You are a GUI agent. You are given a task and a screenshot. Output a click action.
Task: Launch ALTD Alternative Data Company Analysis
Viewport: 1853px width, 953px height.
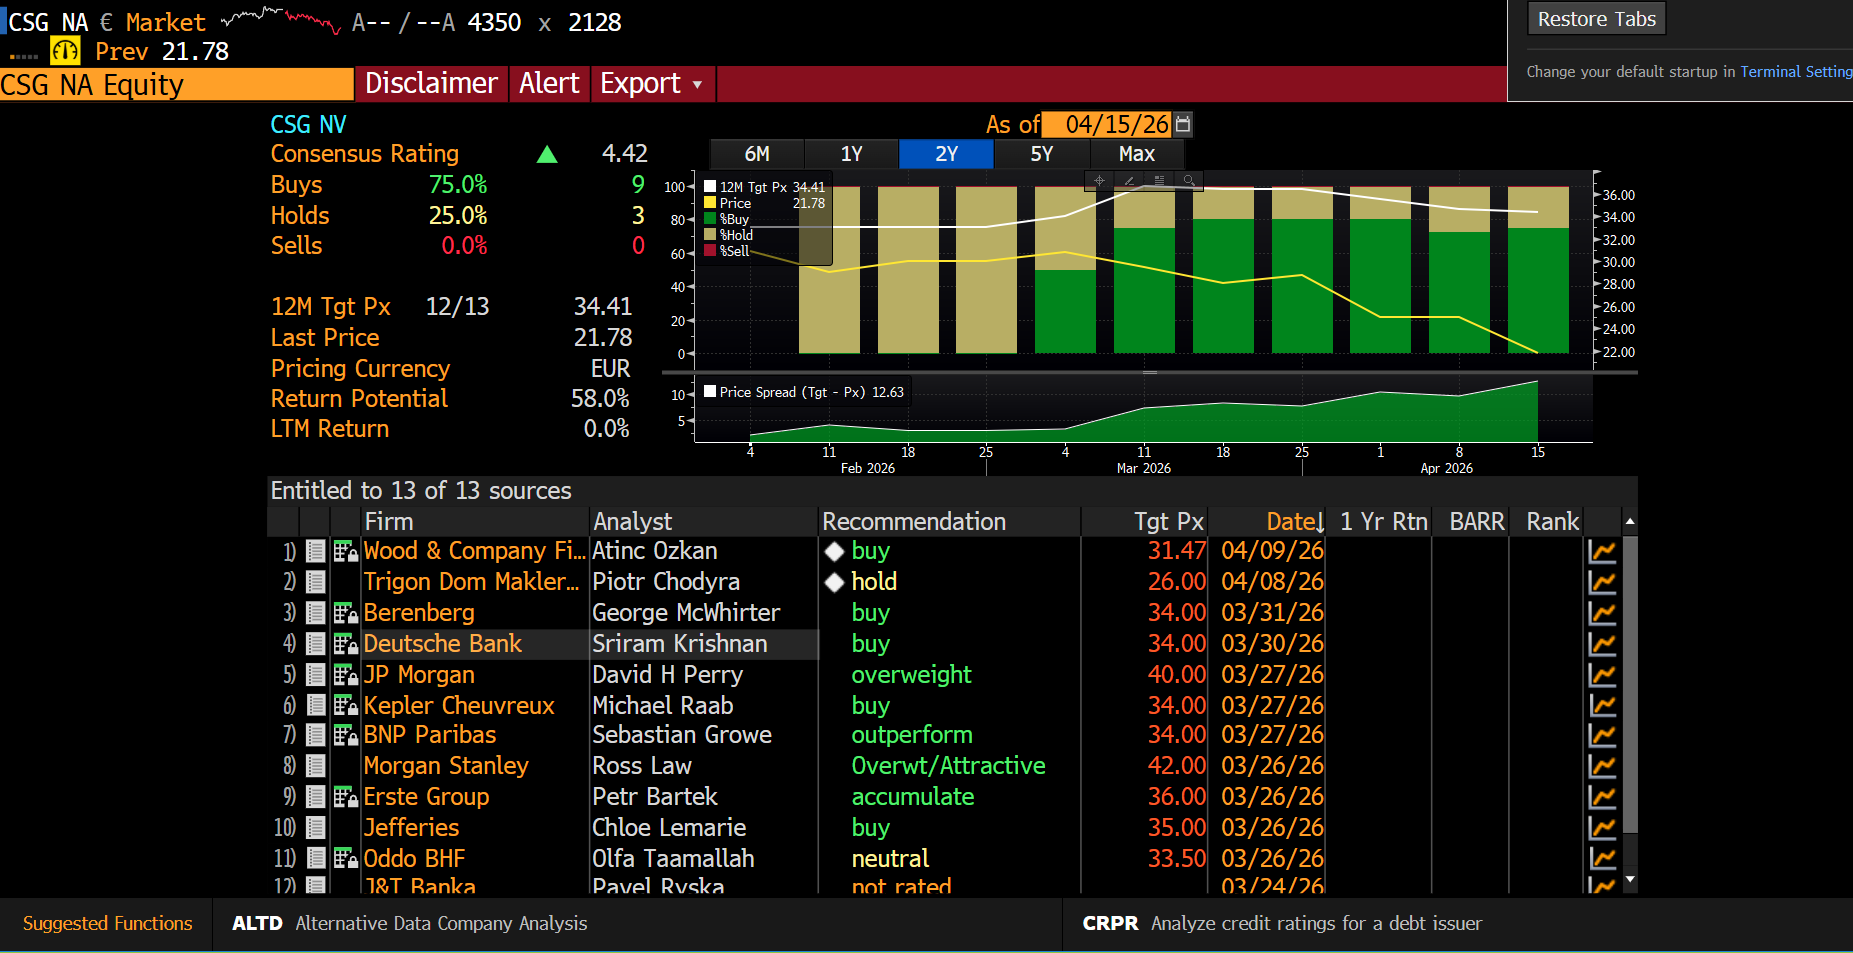click(x=409, y=924)
